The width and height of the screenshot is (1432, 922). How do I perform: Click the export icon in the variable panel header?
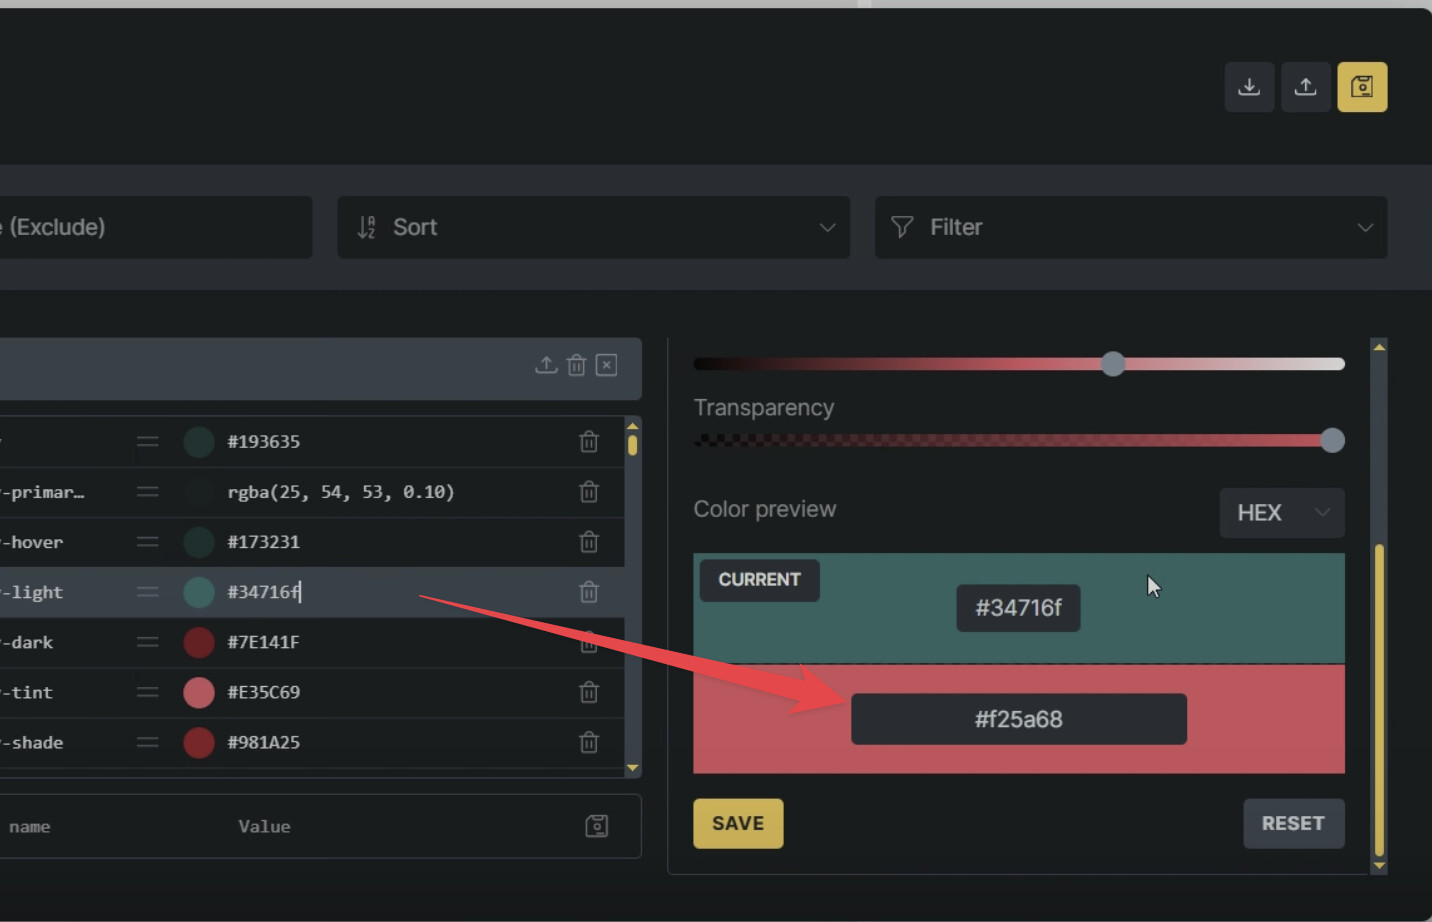tap(546, 365)
